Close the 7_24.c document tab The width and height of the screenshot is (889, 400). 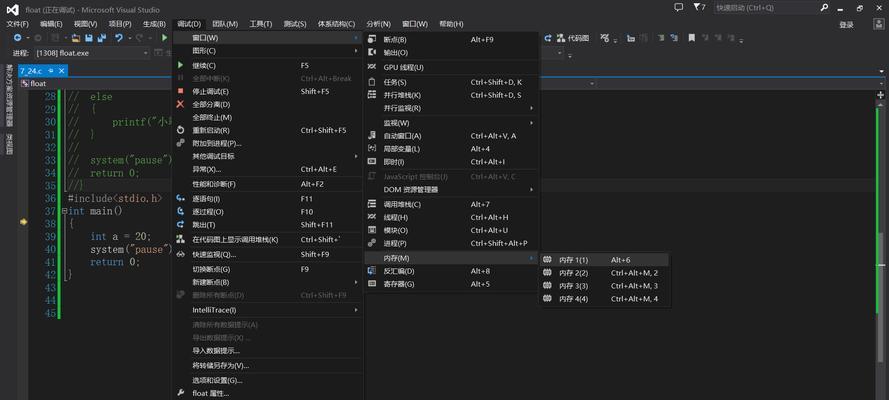pyautogui.click(x=61, y=71)
